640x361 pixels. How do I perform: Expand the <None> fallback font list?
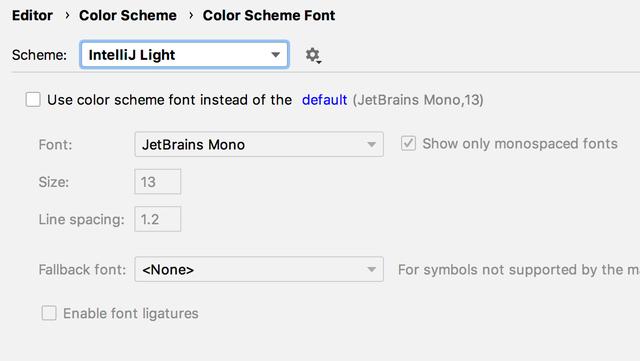click(259, 269)
